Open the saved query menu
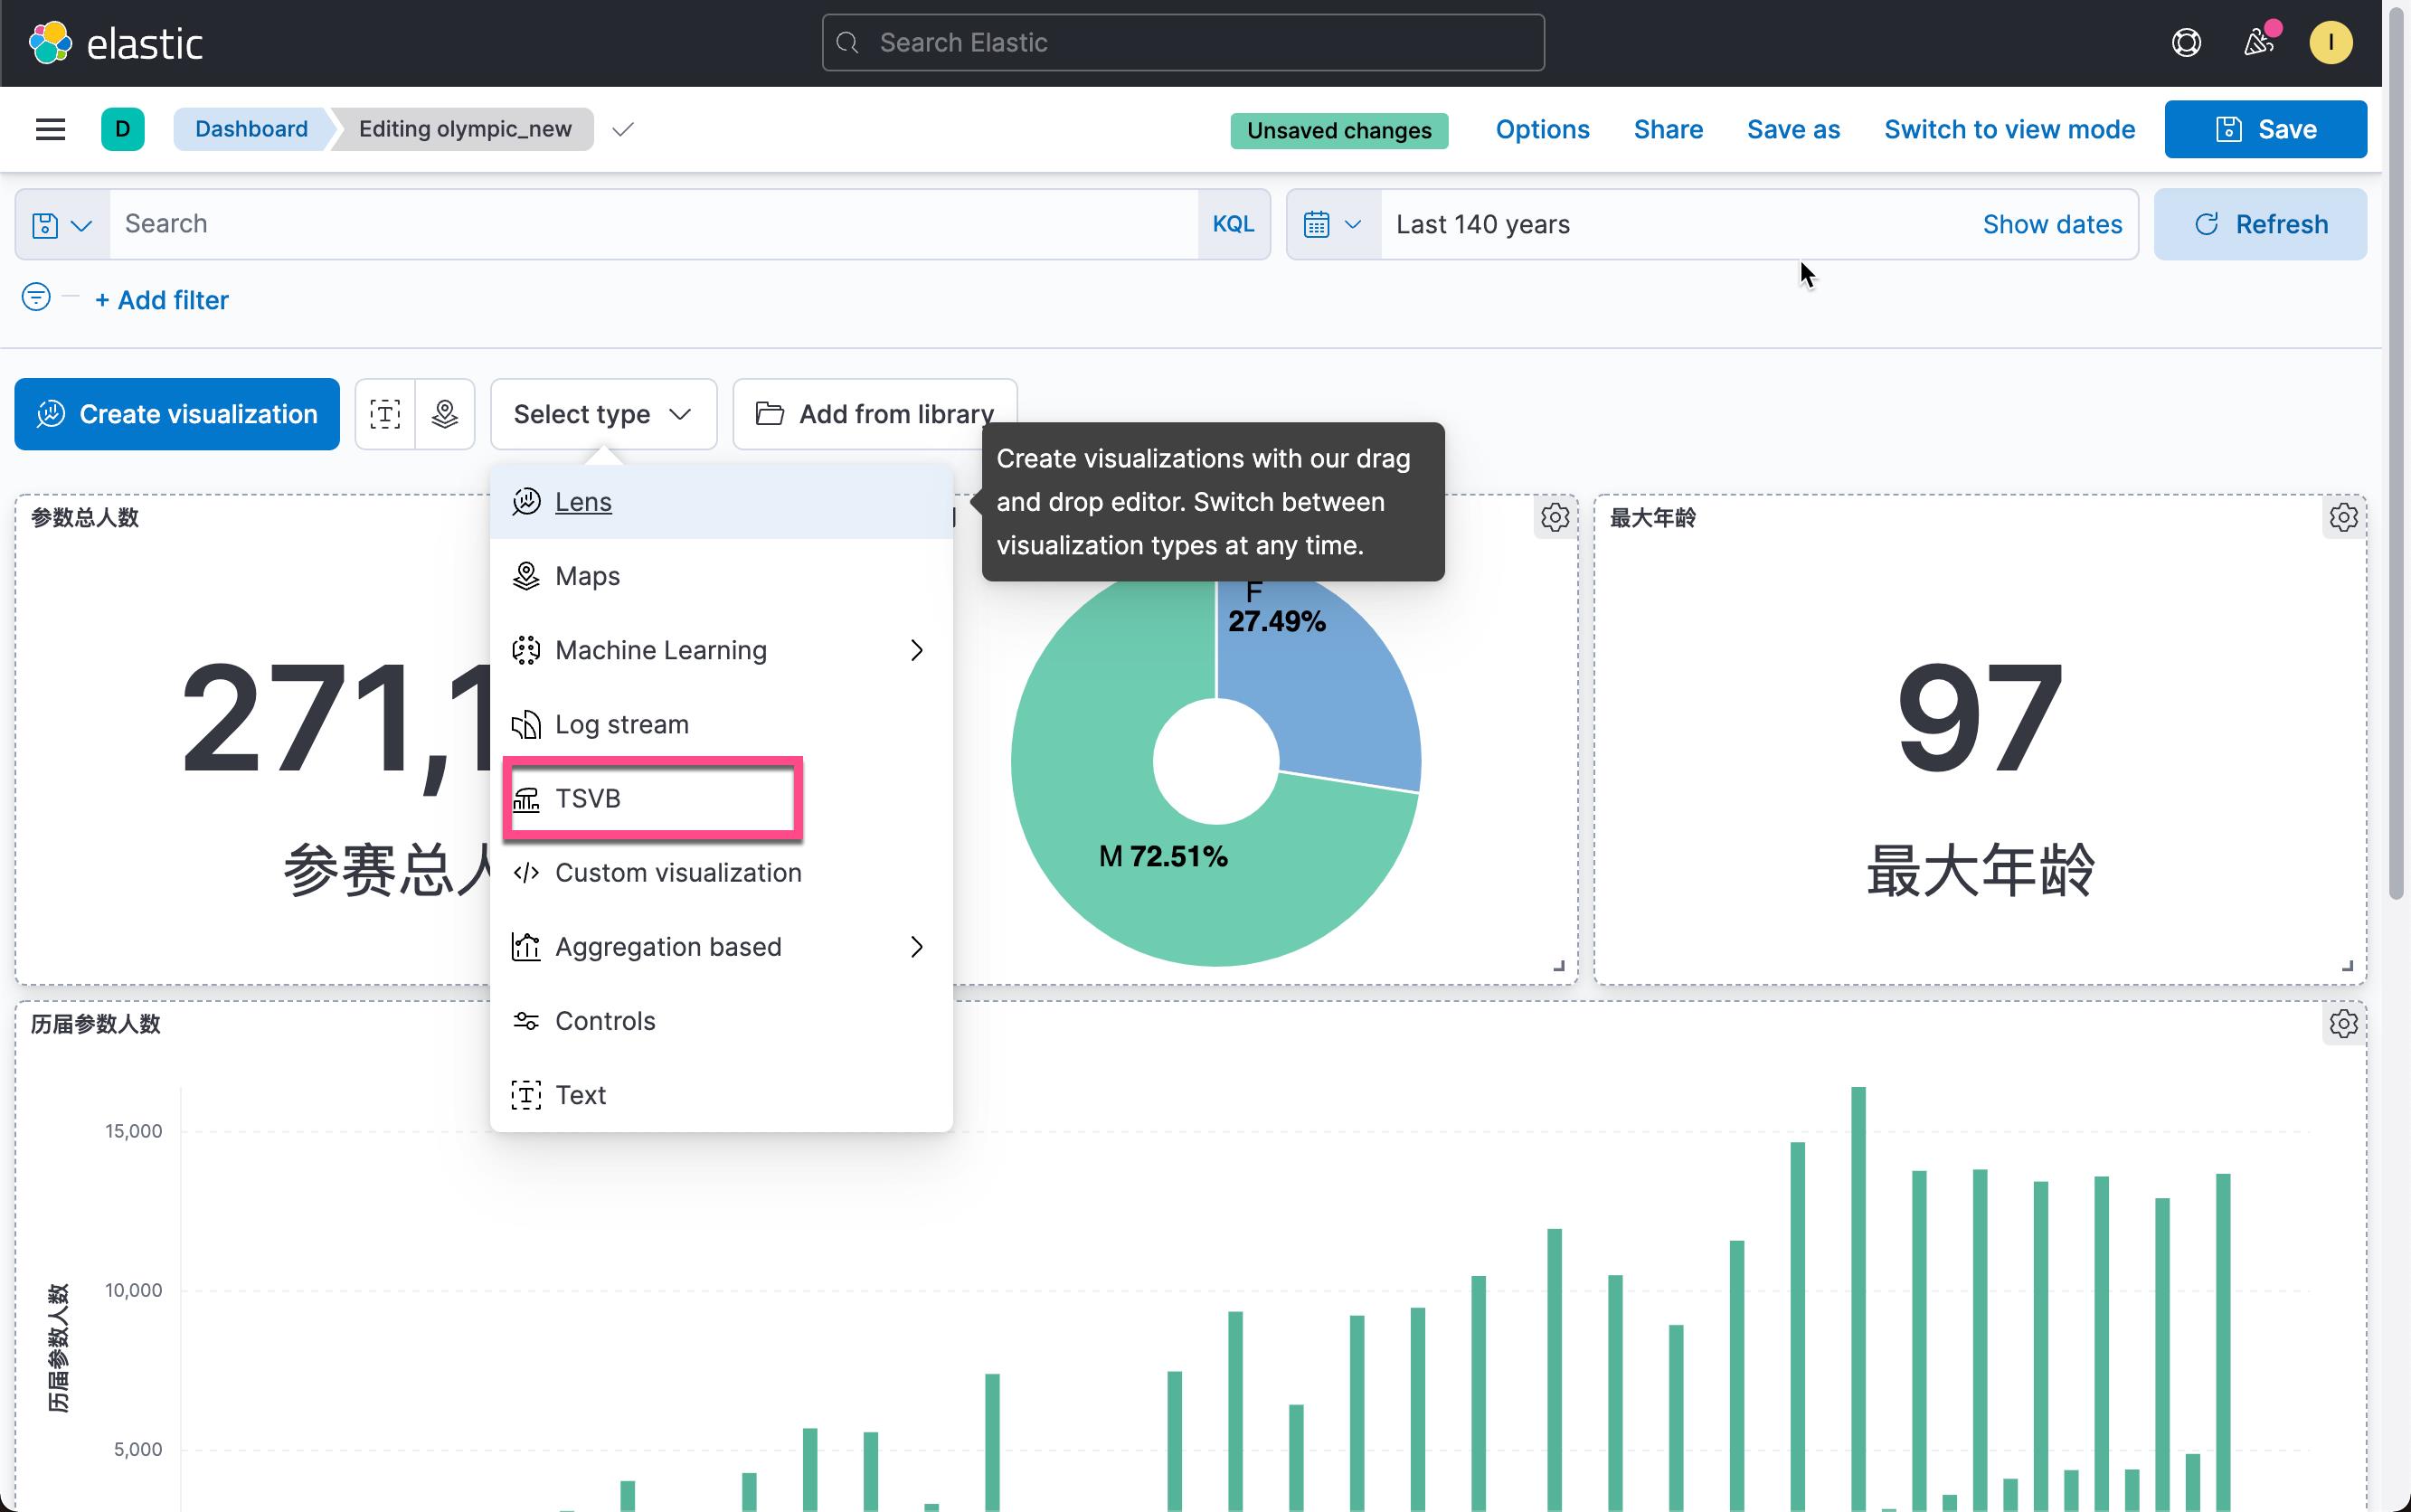This screenshot has height=1512, width=2411. 62,225
